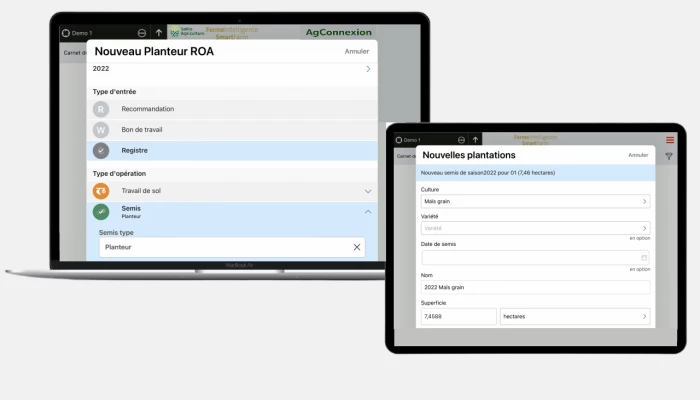Select Bon de travail entry type
The image size is (700, 400).
pyautogui.click(x=232, y=130)
